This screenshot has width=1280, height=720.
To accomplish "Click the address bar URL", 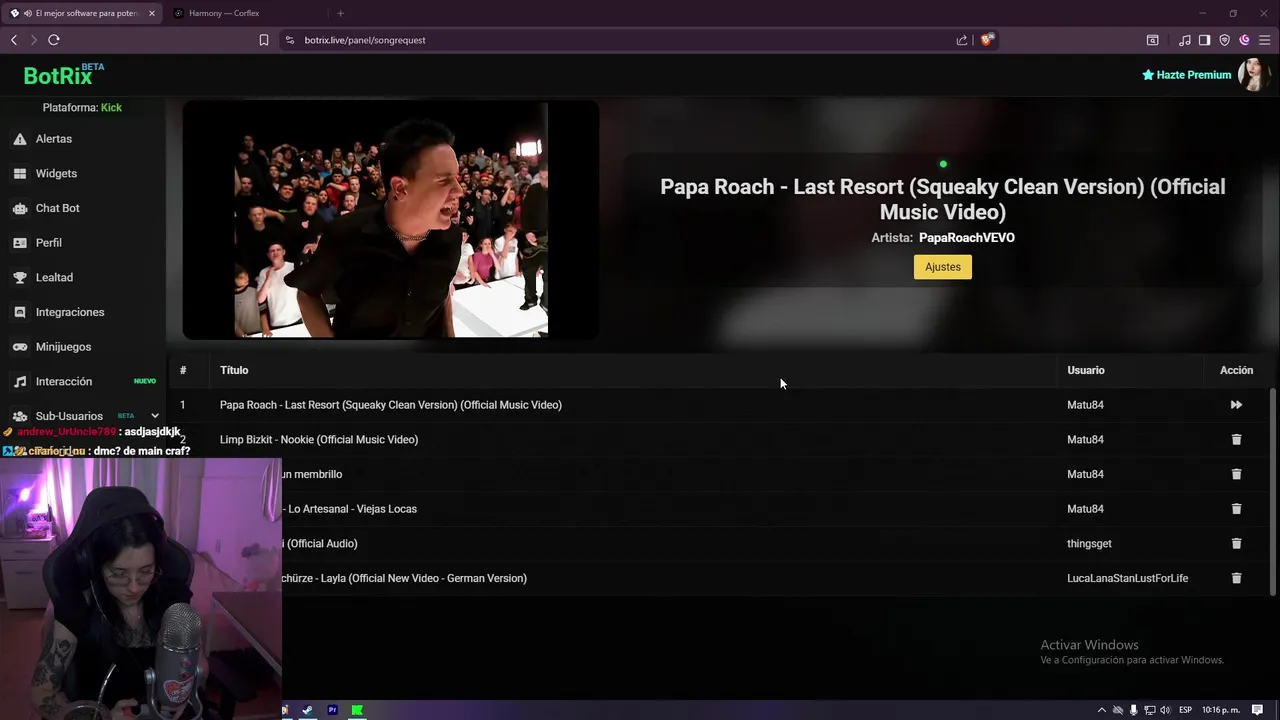I will pyautogui.click(x=365, y=40).
